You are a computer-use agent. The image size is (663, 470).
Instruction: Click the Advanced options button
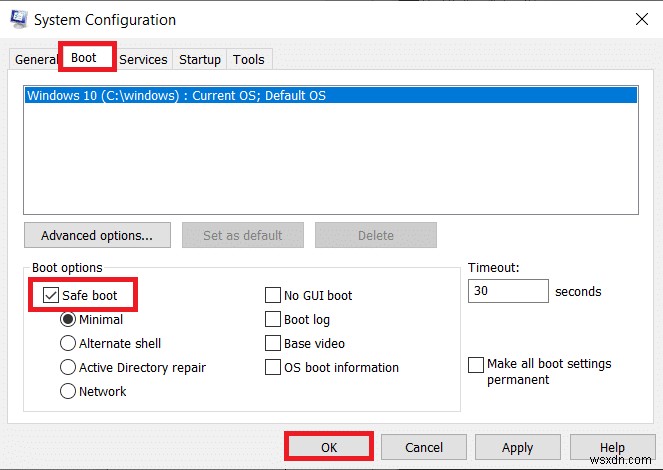coord(97,236)
